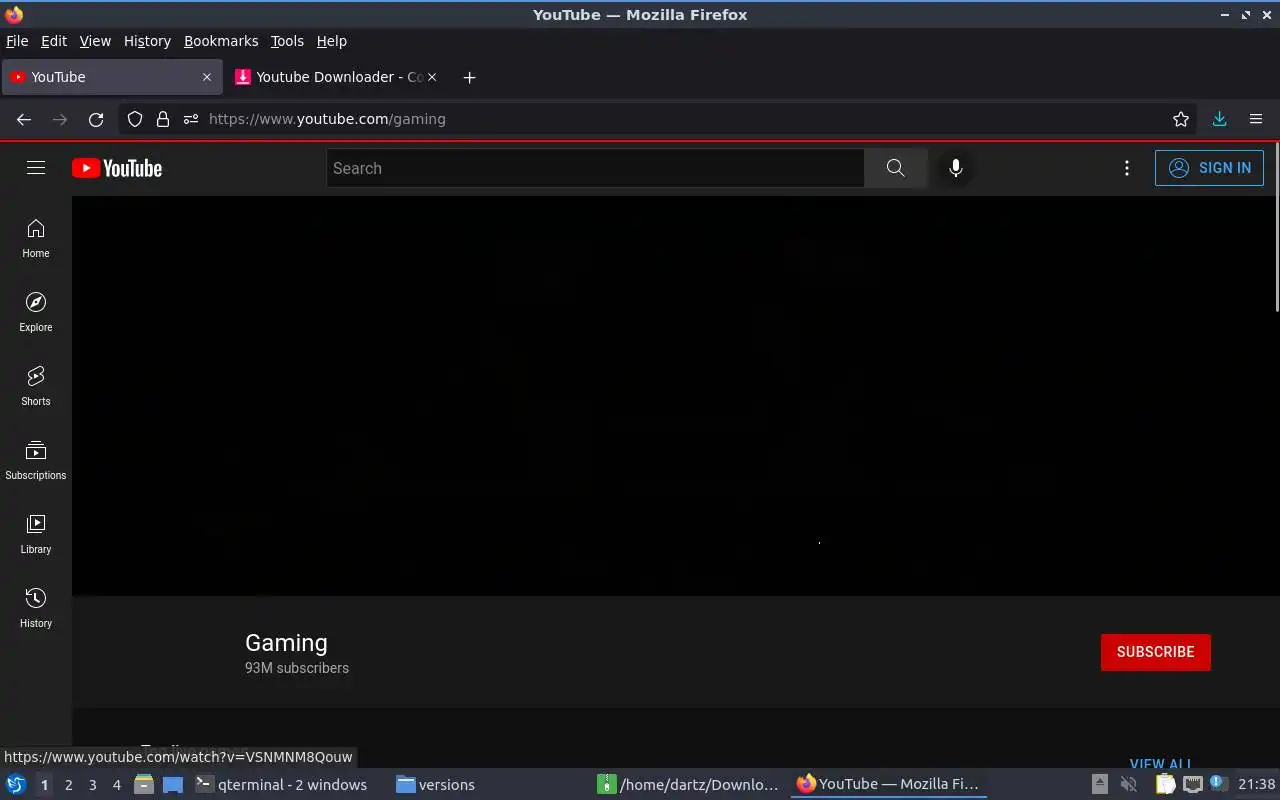The height and width of the screenshot is (800, 1280).
Task: Click the forward navigation arrow
Action: [x=60, y=119]
